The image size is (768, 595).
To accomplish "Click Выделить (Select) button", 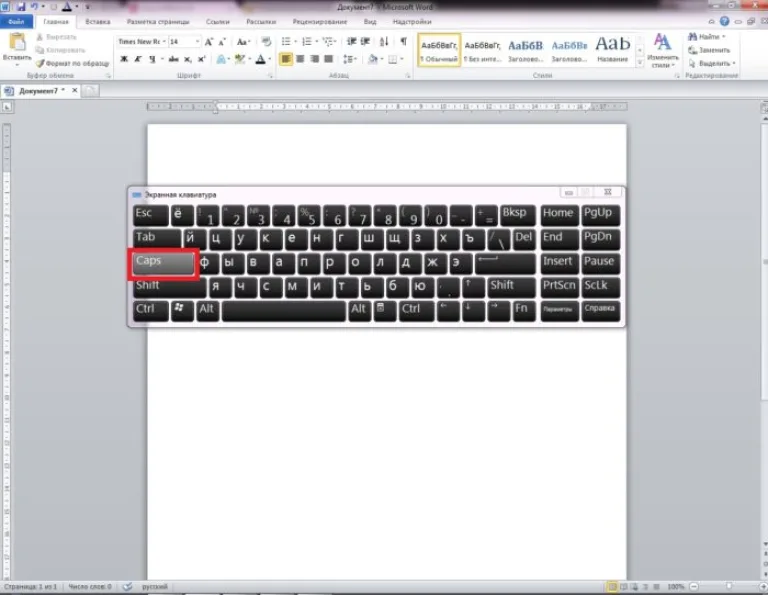I will (x=711, y=63).
